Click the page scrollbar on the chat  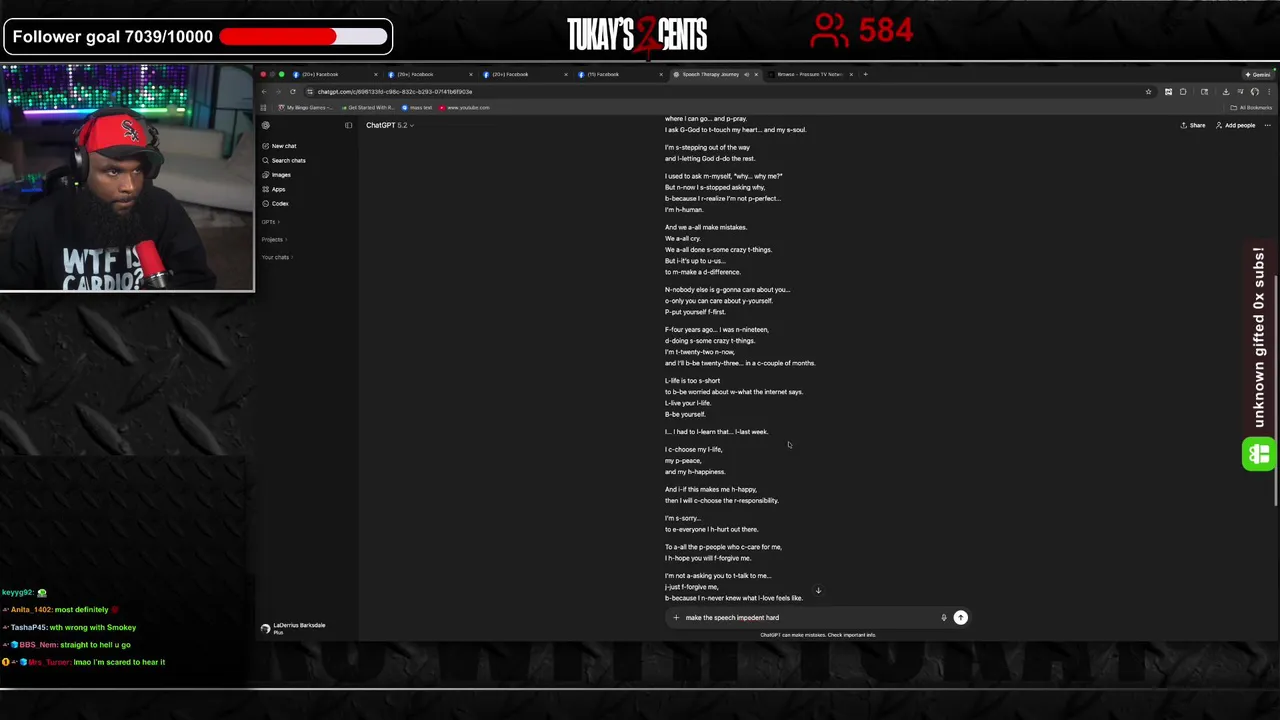tap(1276, 390)
